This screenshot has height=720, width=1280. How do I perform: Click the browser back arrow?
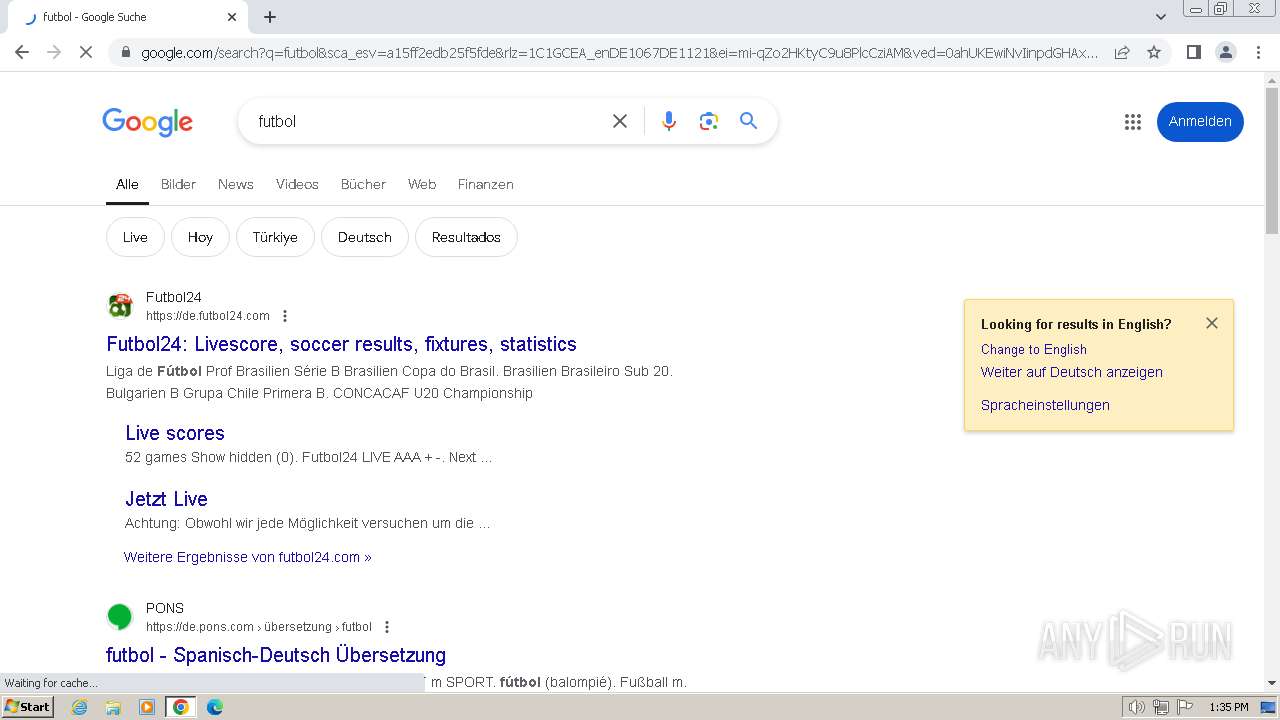click(x=22, y=52)
